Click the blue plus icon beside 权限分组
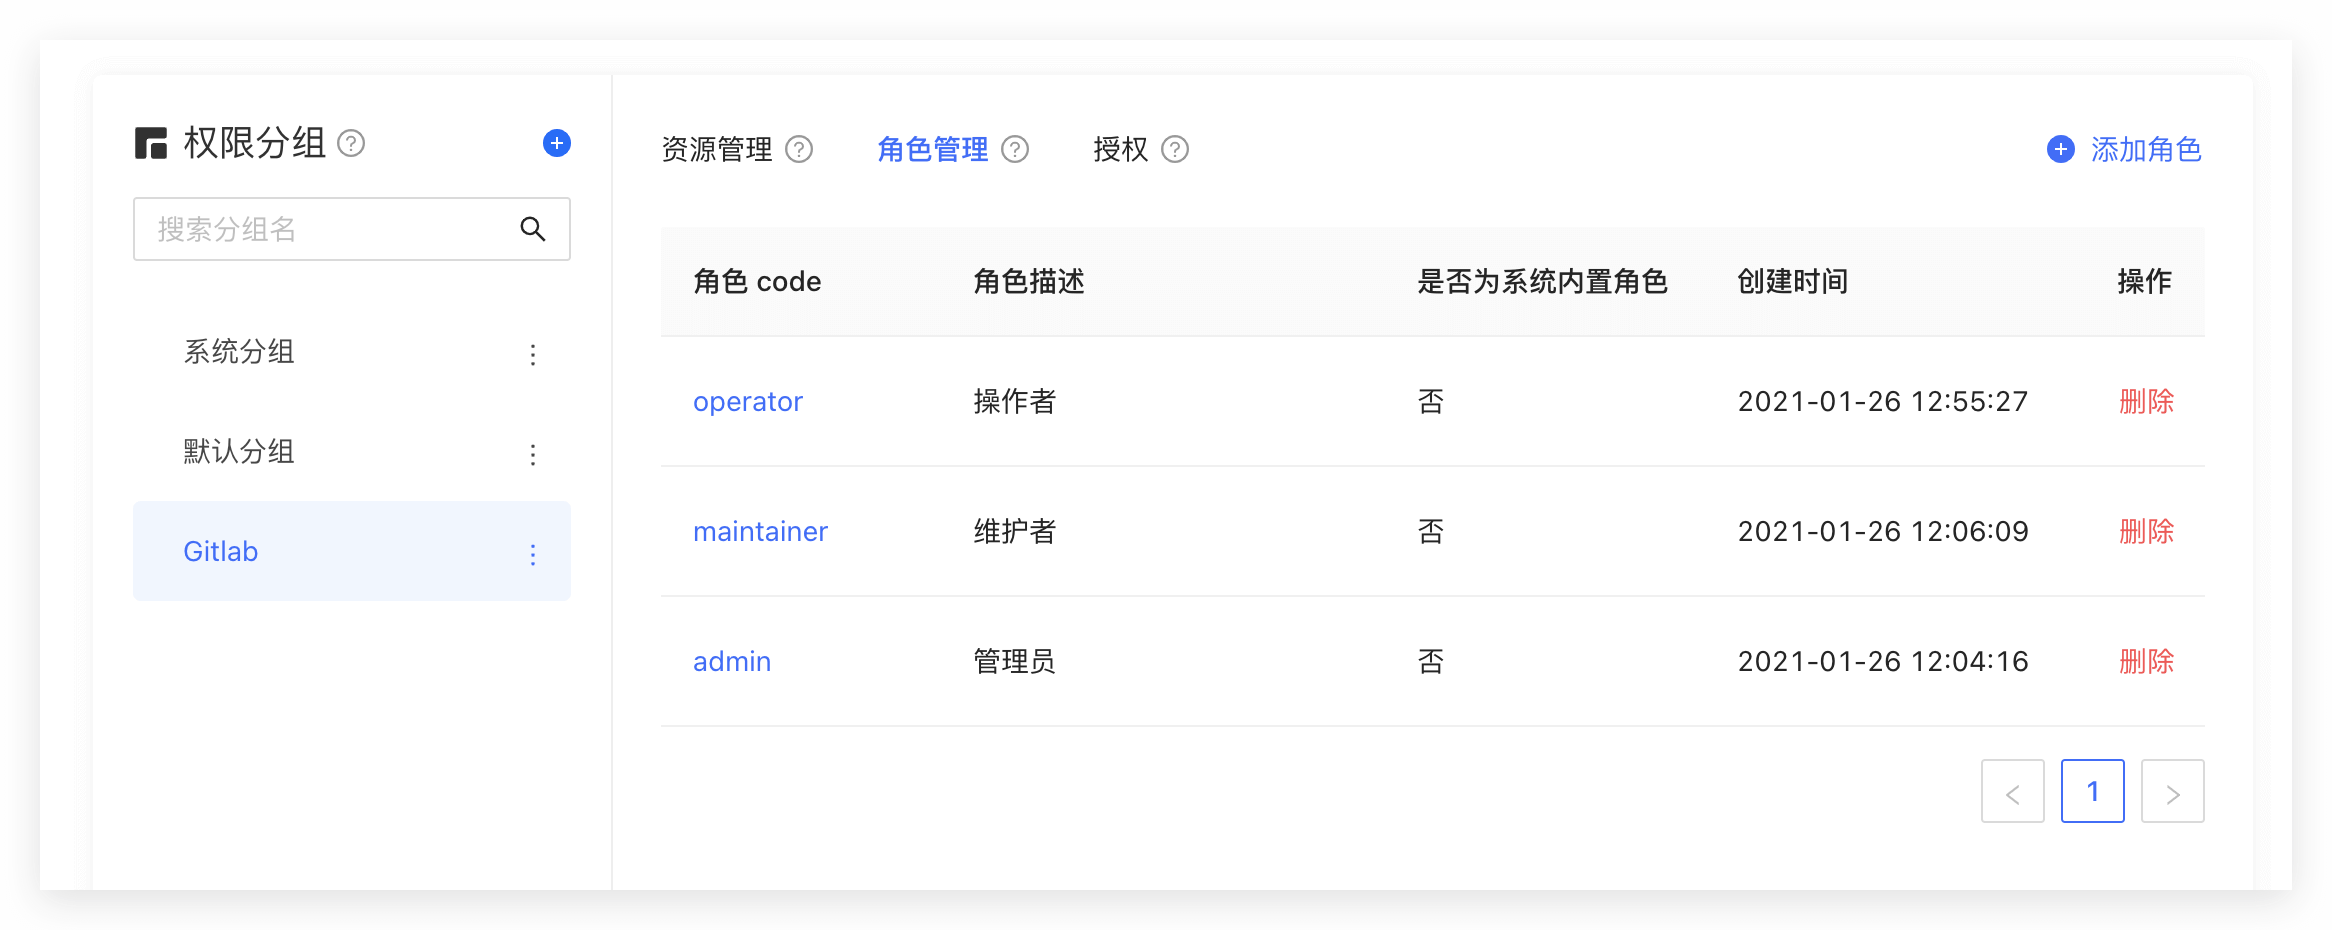 coord(556,143)
